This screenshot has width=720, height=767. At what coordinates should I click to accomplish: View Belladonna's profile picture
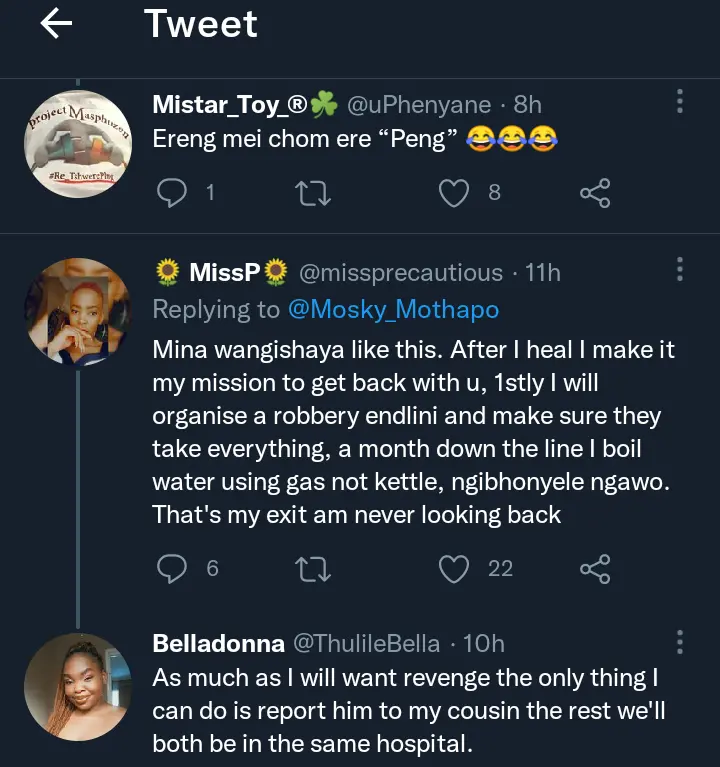(77, 688)
